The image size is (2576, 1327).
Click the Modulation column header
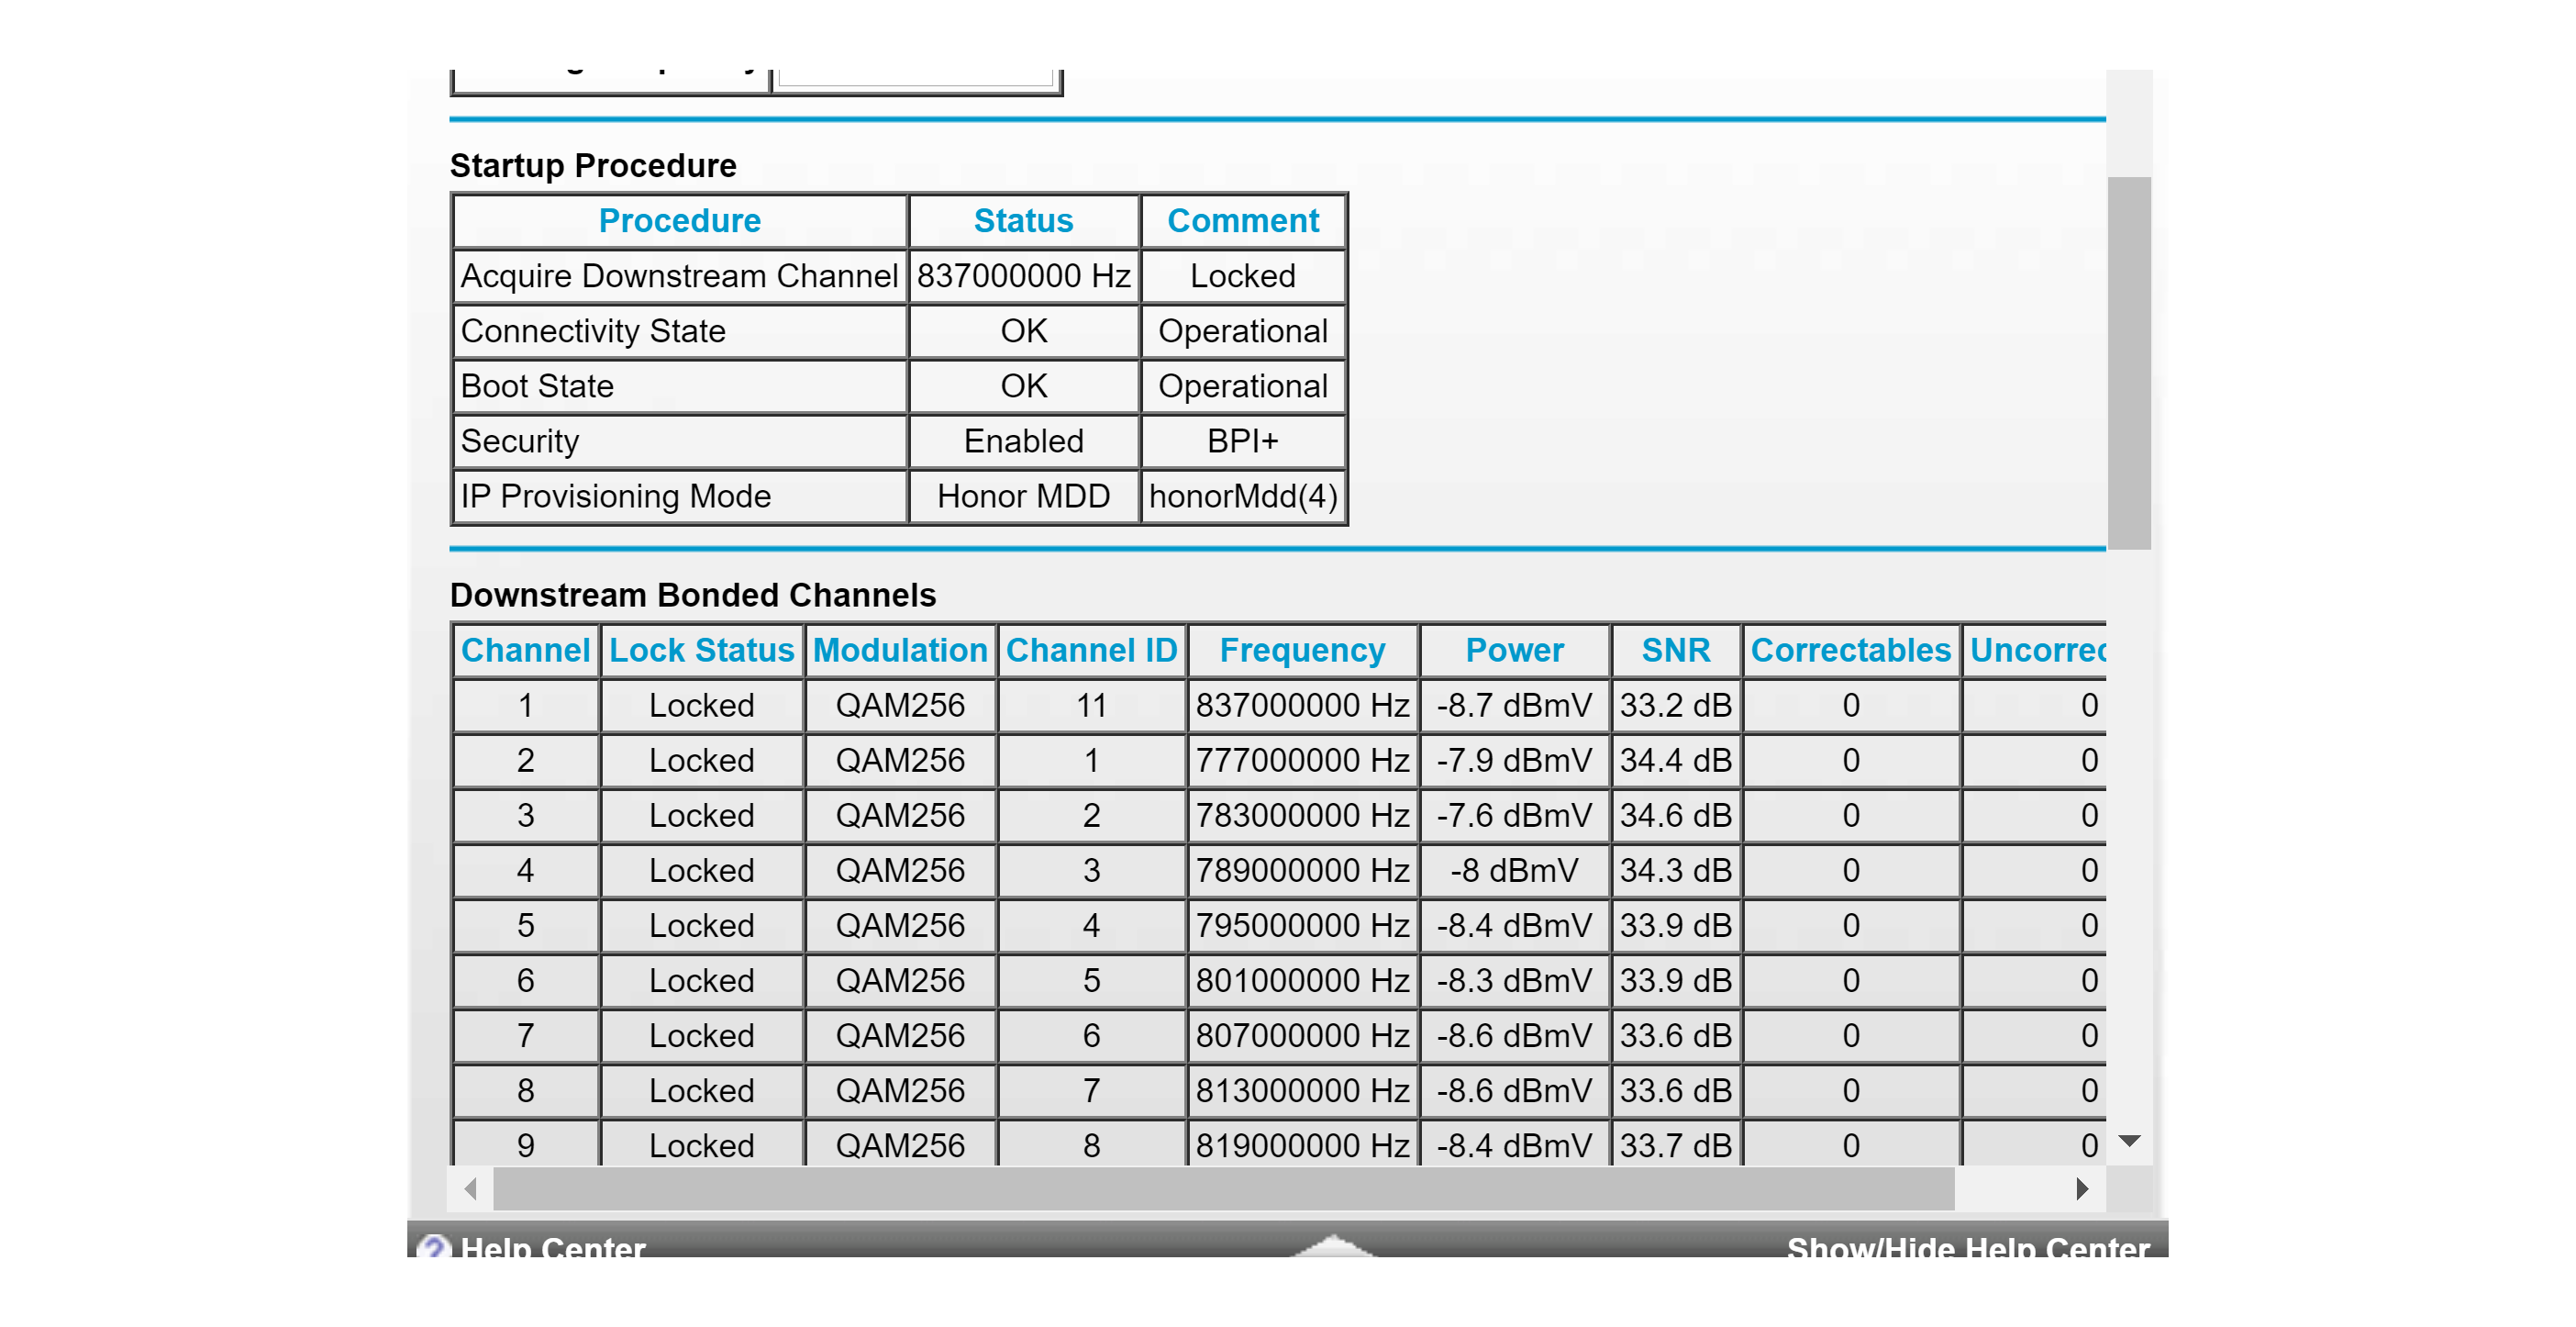[900, 651]
